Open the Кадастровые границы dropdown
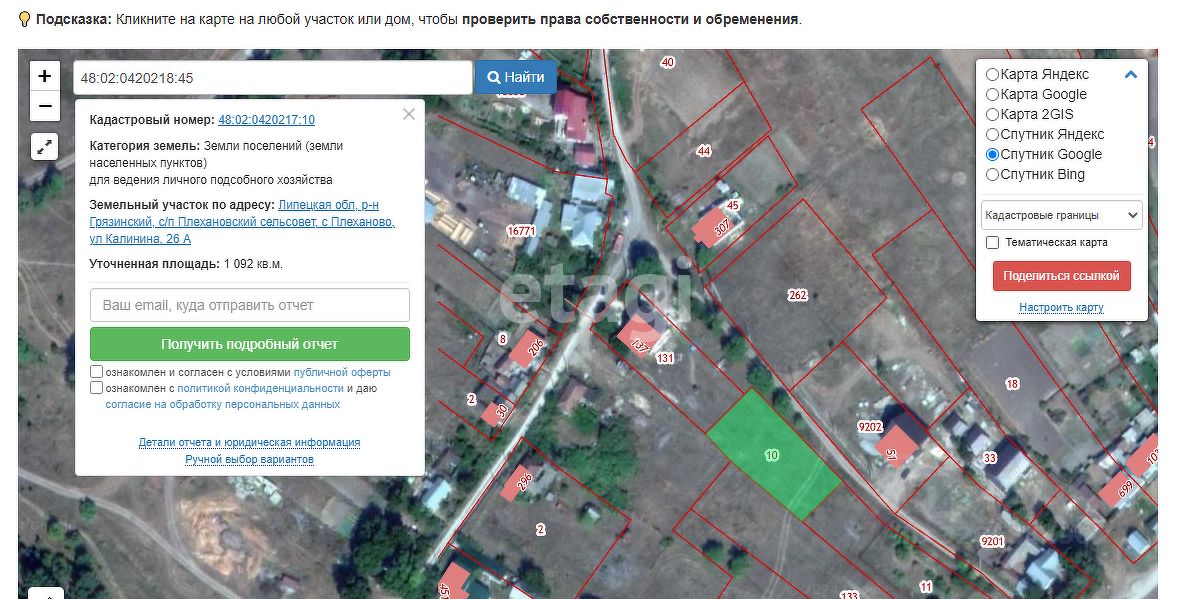Screen dimensions: 1194x599 tap(1062, 215)
